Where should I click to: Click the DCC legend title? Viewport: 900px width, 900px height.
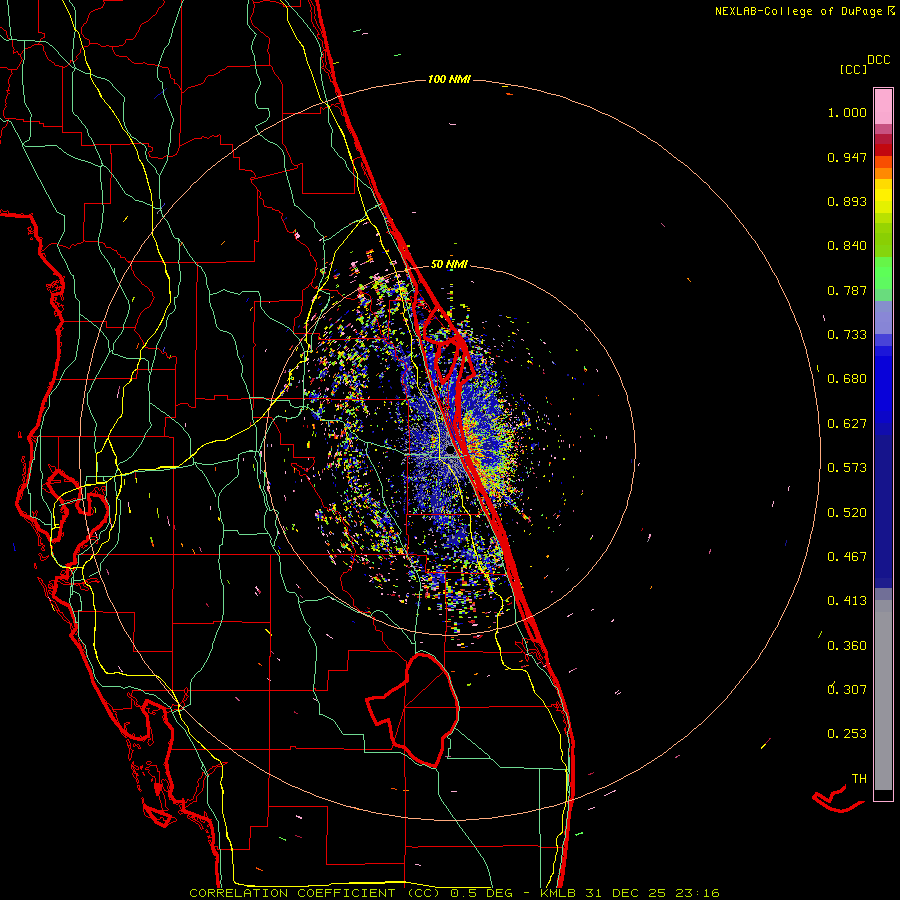point(879,60)
